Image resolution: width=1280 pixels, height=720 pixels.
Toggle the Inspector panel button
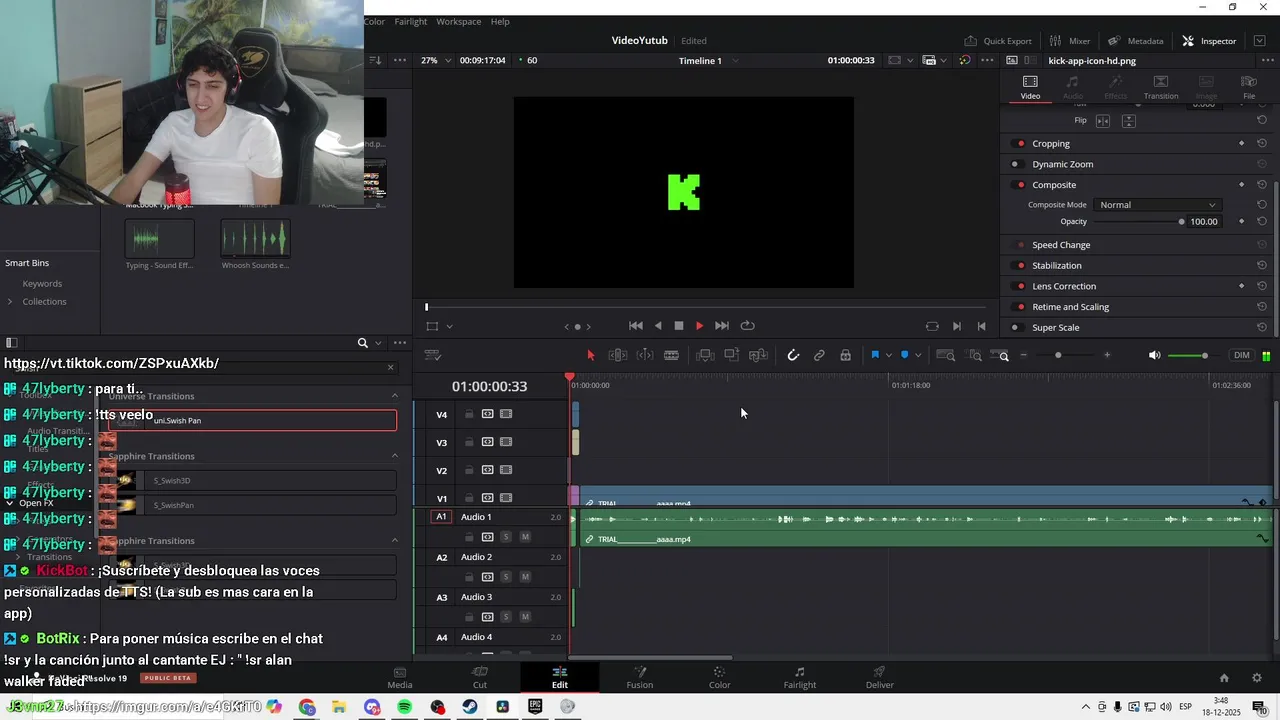coord(1209,41)
